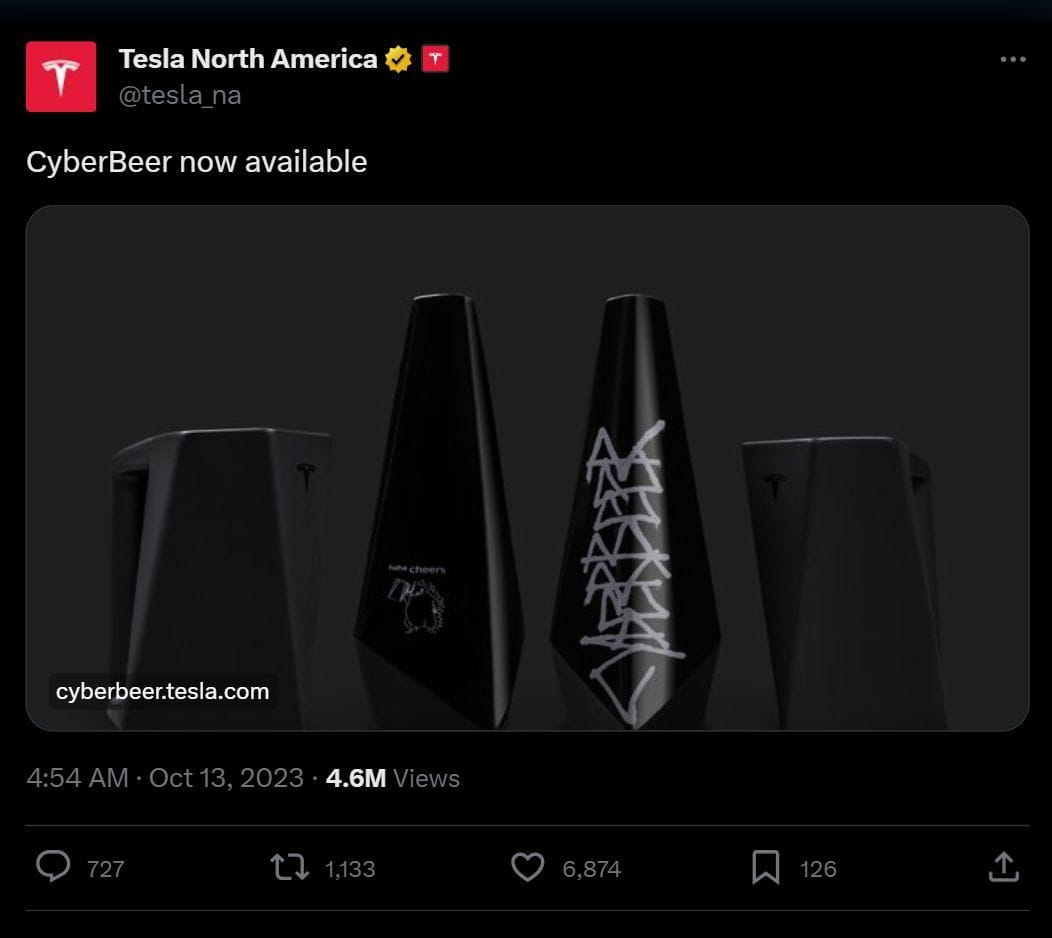Click the retweet arrows icon
The image size is (1052, 938).
tap(291, 868)
